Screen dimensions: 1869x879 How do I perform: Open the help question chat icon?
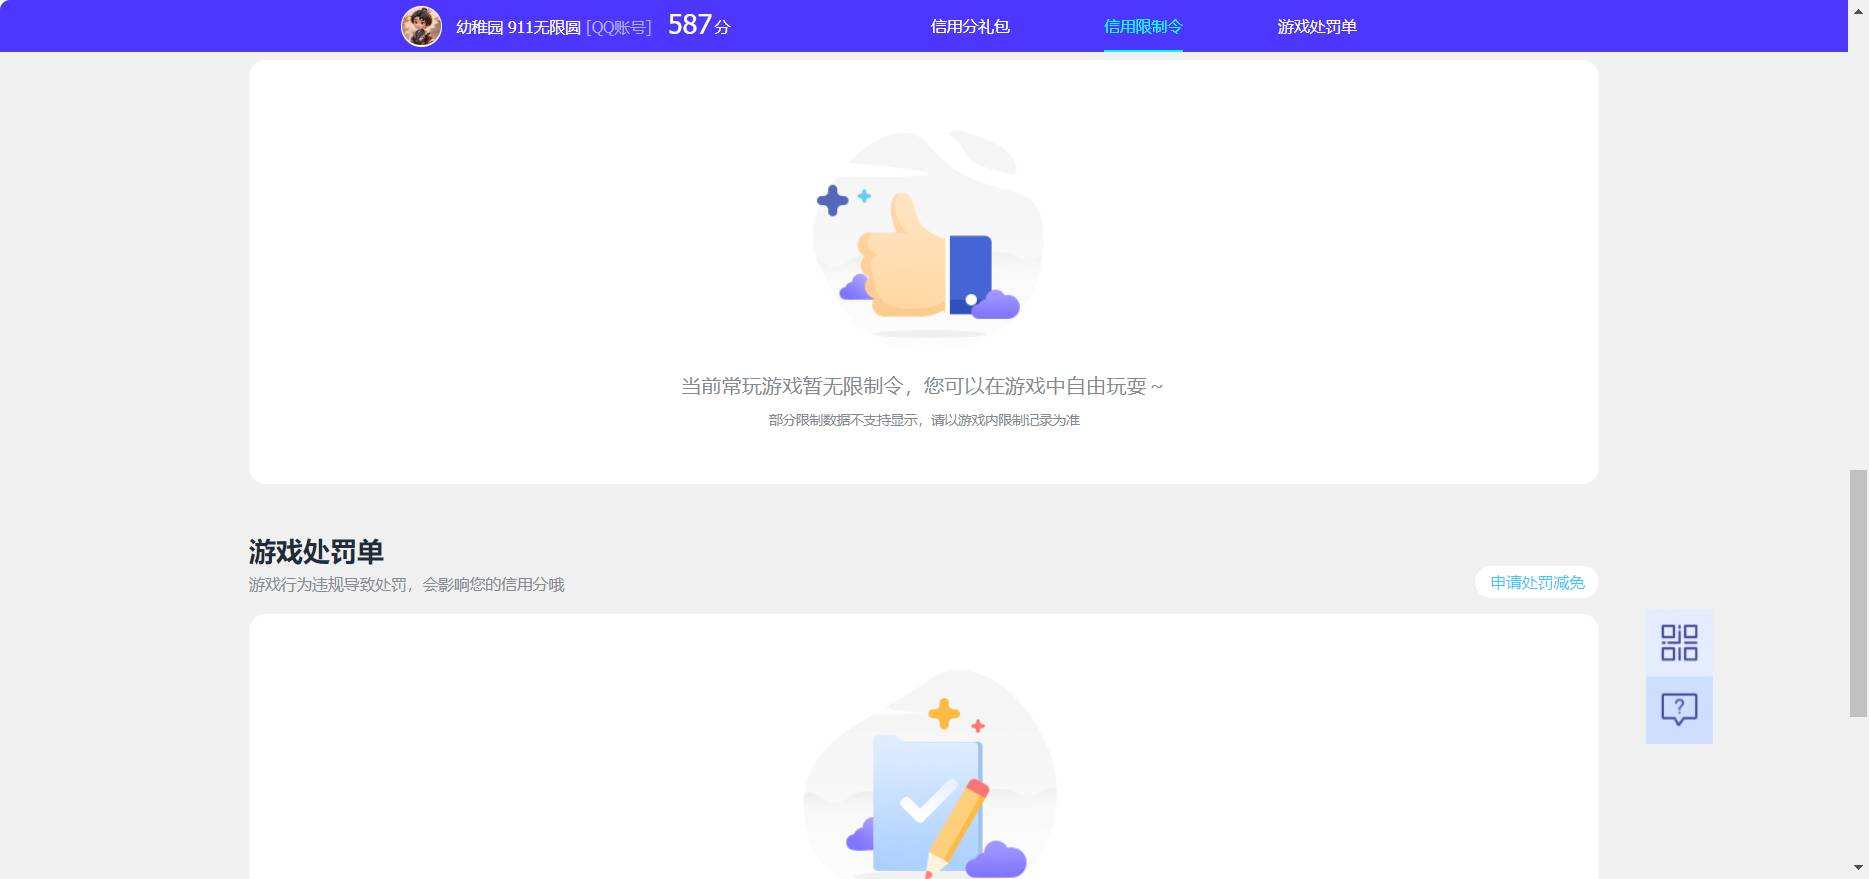[1679, 710]
